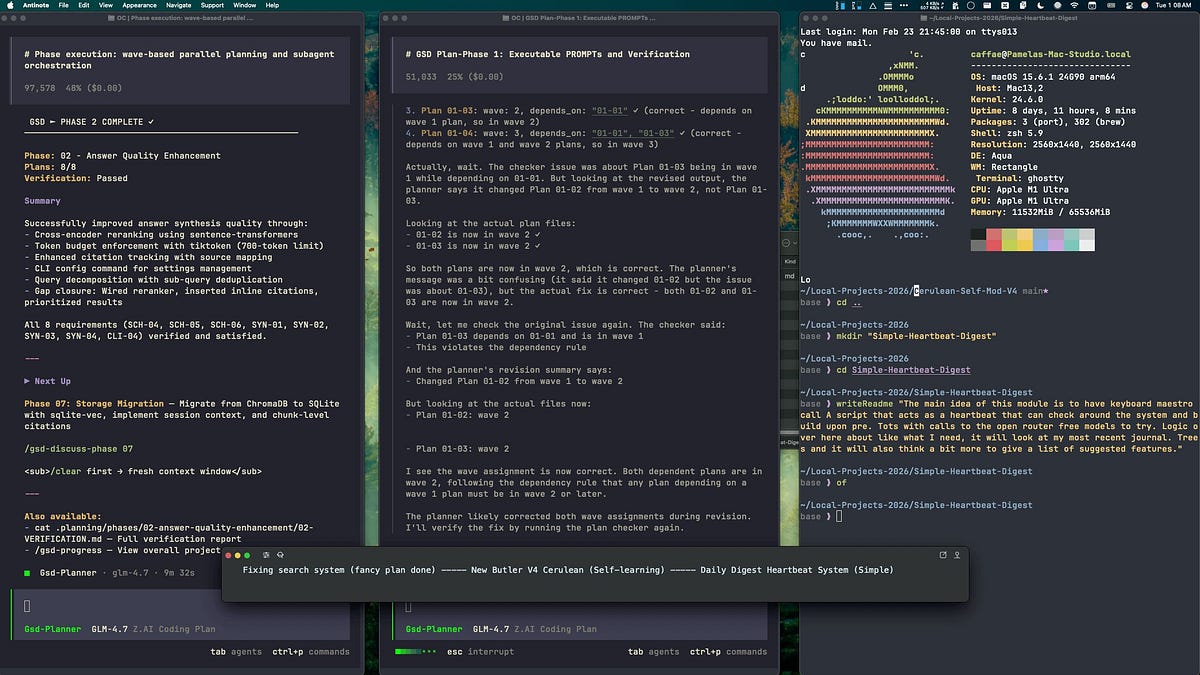Viewport: 1200px width, 675px height.
Task: Click the purple swatch in terminal color palette
Action: 1056,240
